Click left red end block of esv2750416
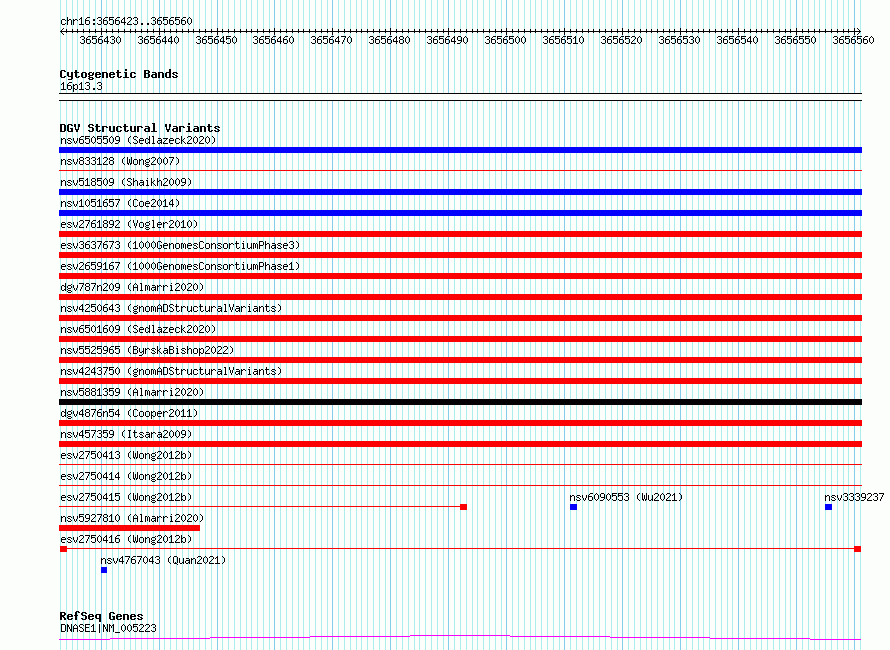The image size is (890, 650). 63,549
